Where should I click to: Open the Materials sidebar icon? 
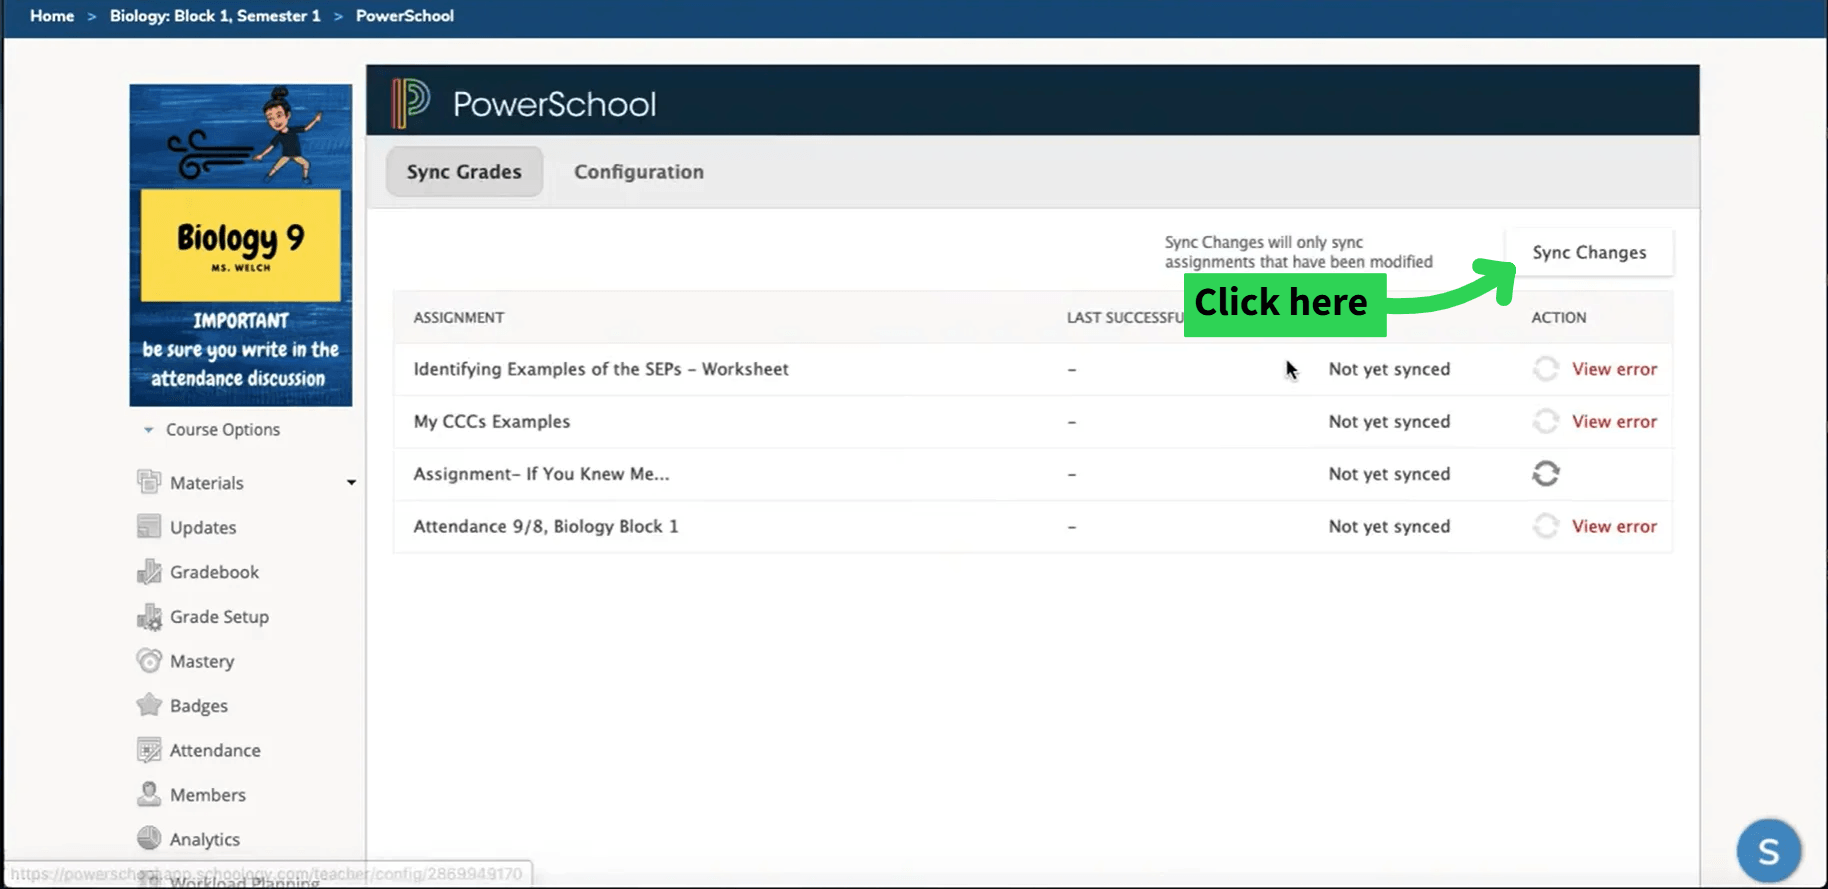coord(149,482)
